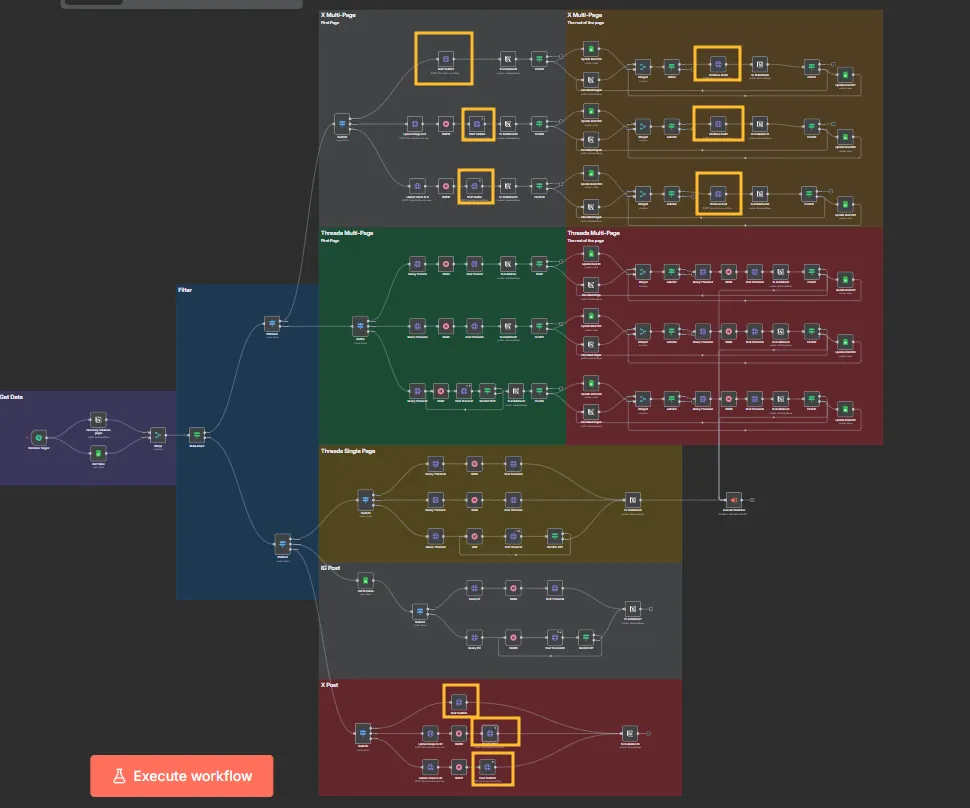Open the Notion database node in Get Data
The height and width of the screenshot is (808, 970).
(98, 420)
